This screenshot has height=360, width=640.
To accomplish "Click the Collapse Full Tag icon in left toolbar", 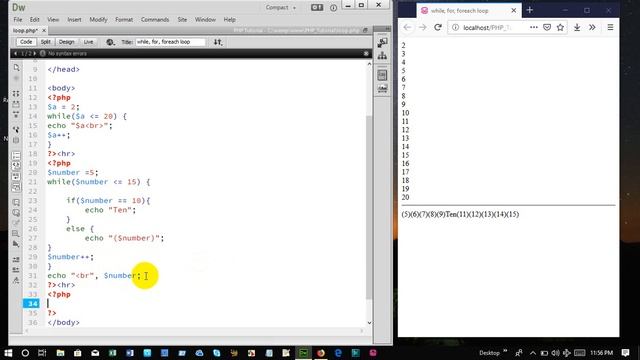I will (16, 93).
